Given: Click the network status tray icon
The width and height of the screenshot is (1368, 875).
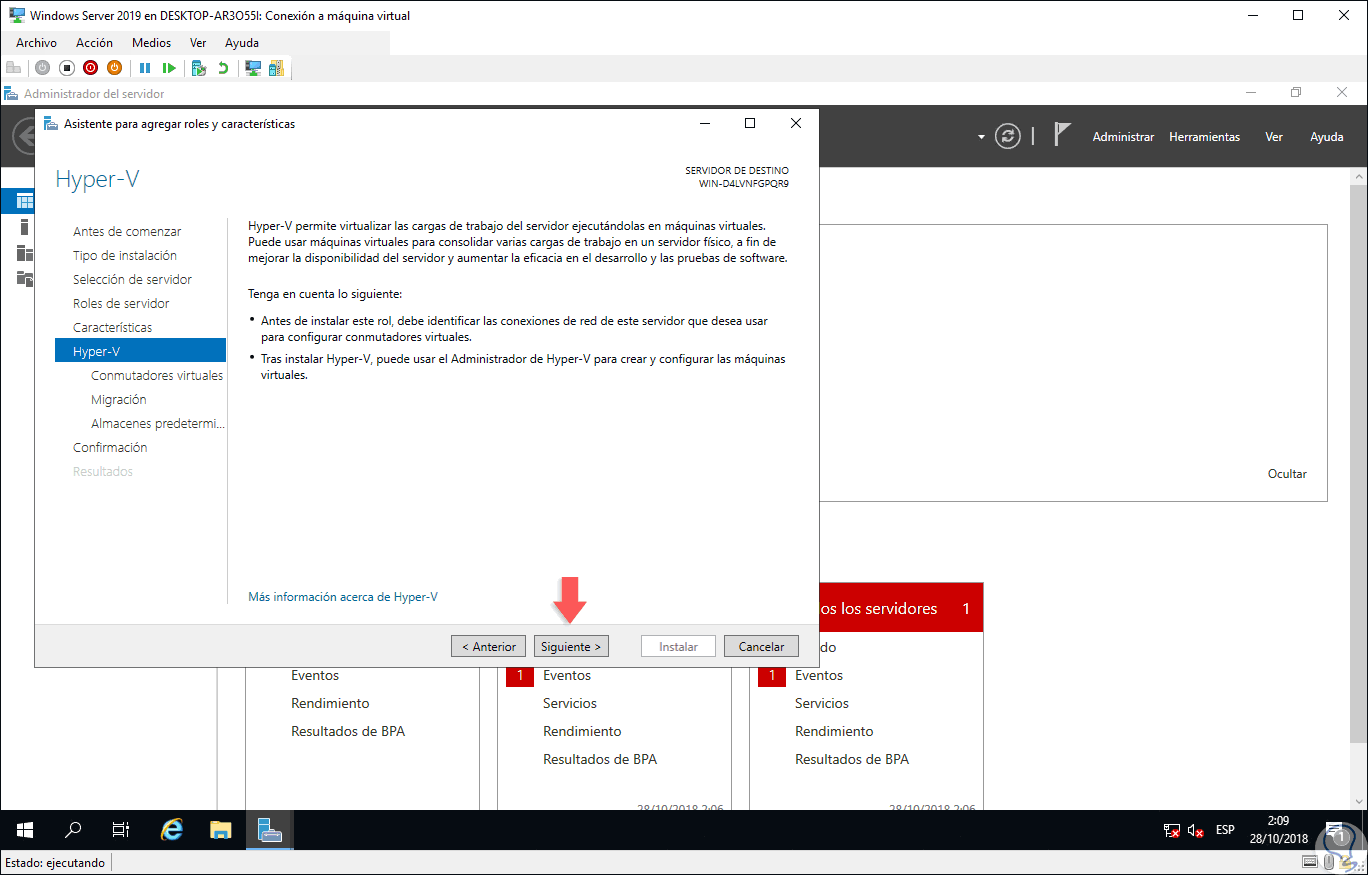Looking at the screenshot, I should [x=1172, y=830].
